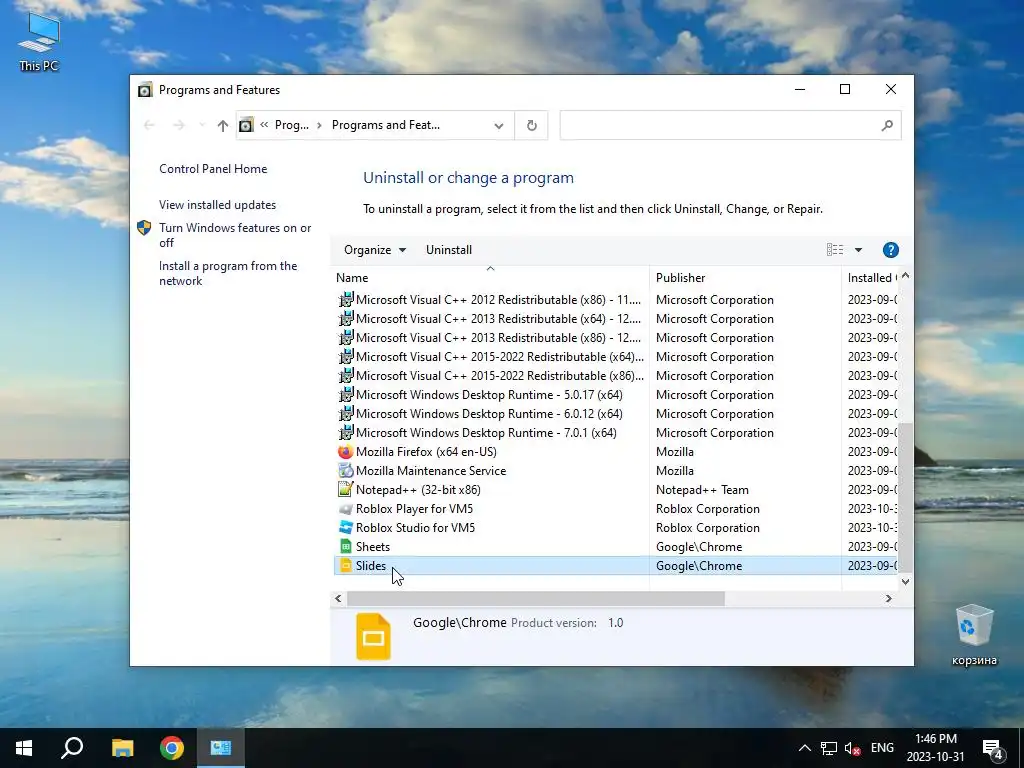Viewport: 1024px width, 768px height.
Task: Click the blue Help question mark icon
Action: [890, 250]
